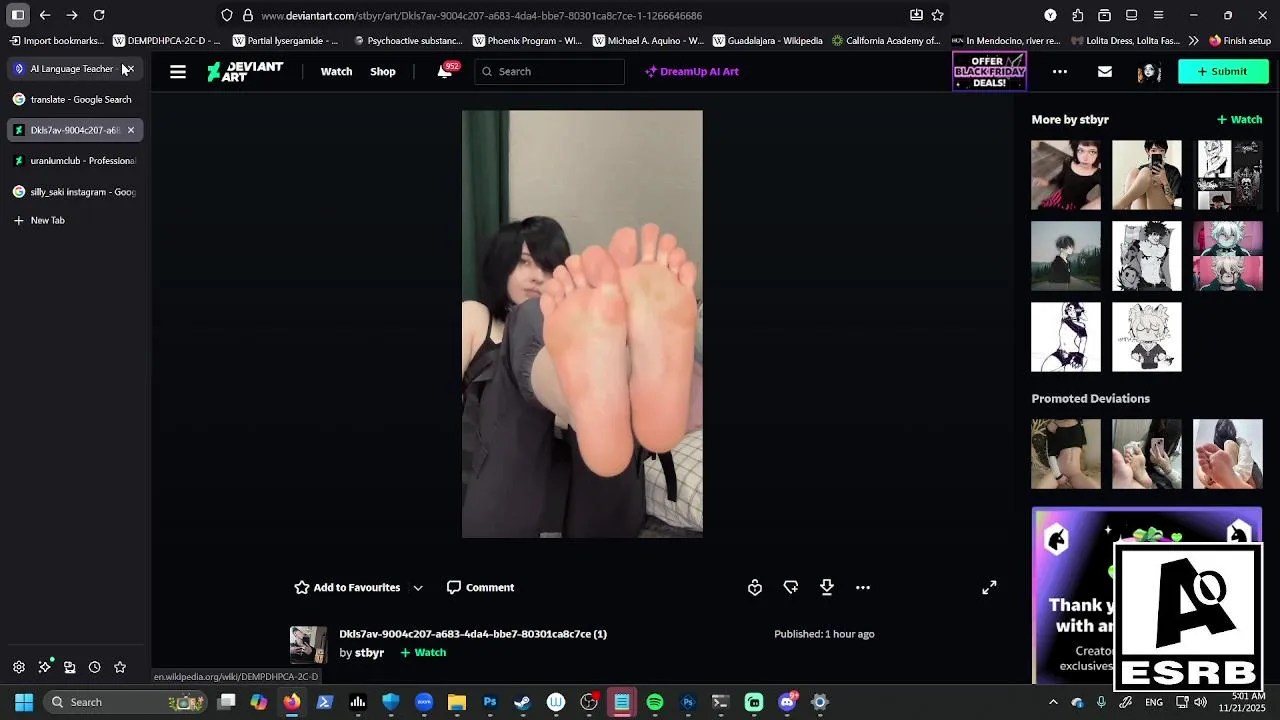Viewport: 1280px width, 720px height.
Task: Open sidebar settings gear
Action: 19,667
